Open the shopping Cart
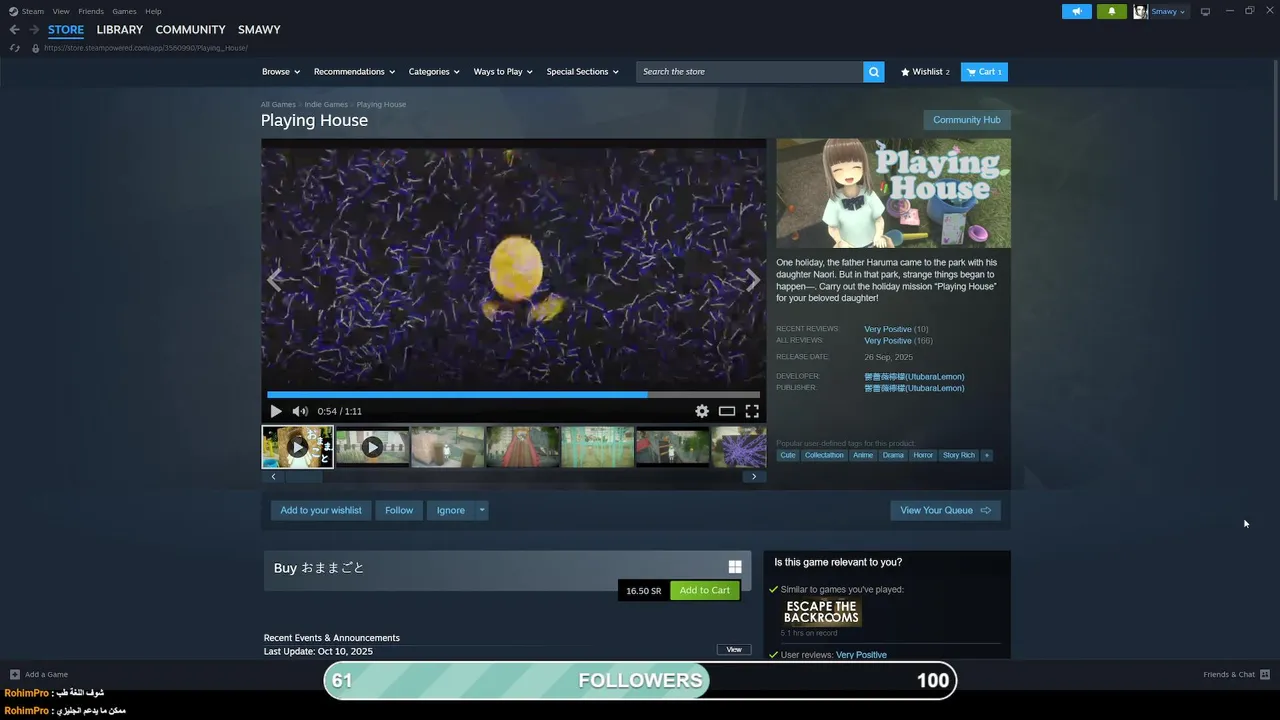 984,72
